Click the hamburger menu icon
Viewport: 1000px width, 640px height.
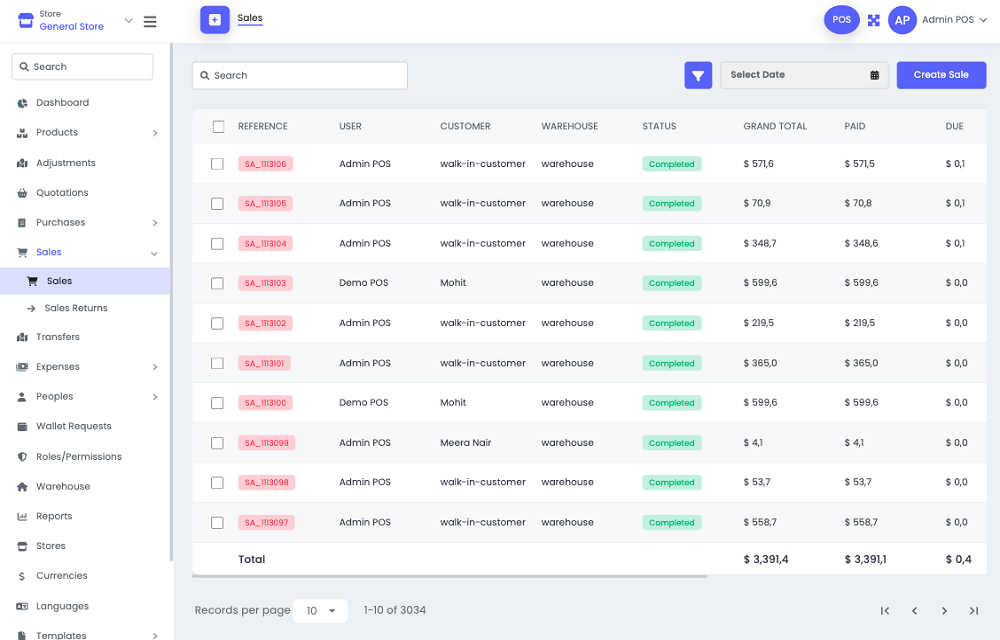[150, 21]
